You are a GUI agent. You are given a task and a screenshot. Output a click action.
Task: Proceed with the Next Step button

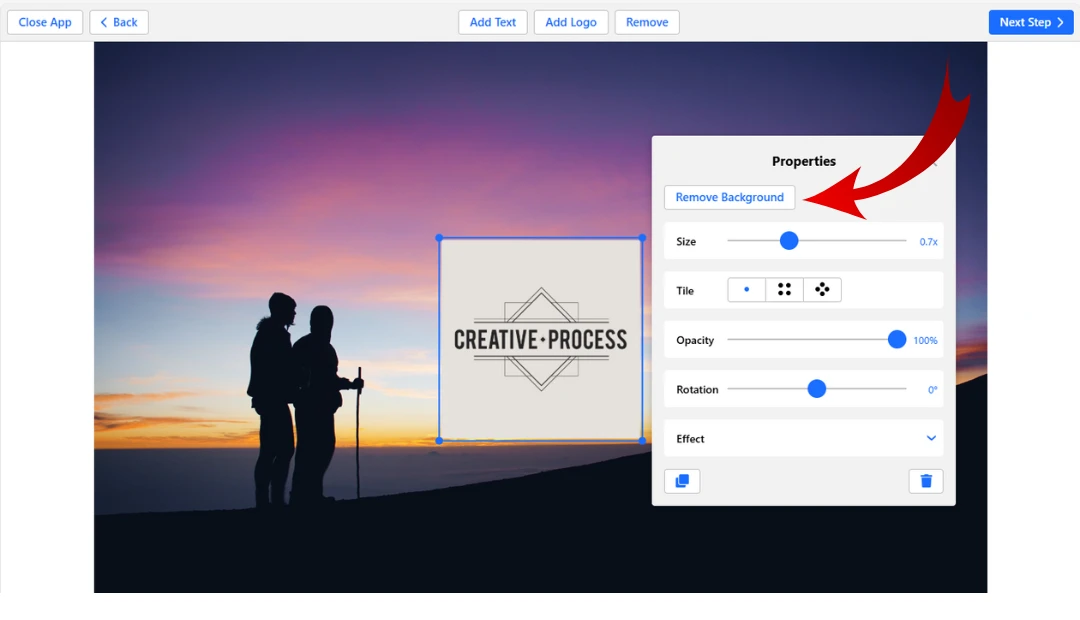point(1030,22)
